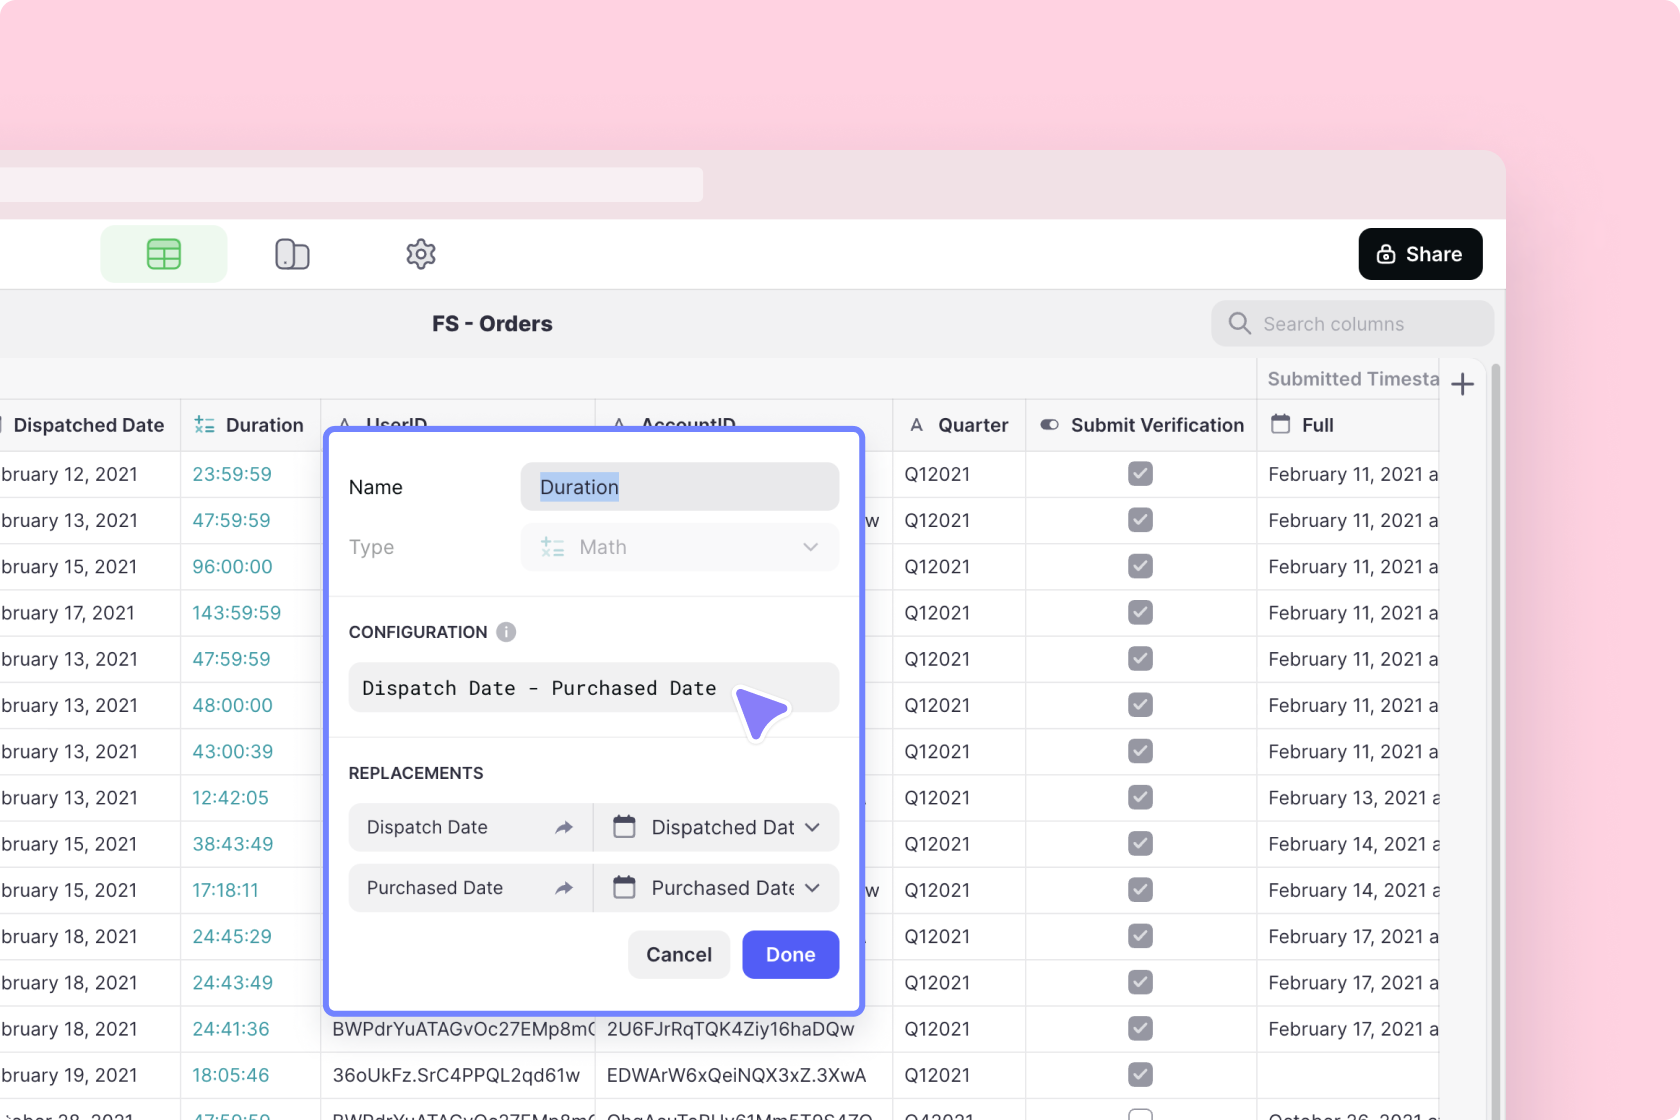
Task: Toggle Submit Verification for the 143:59:59 row
Action: (1140, 613)
